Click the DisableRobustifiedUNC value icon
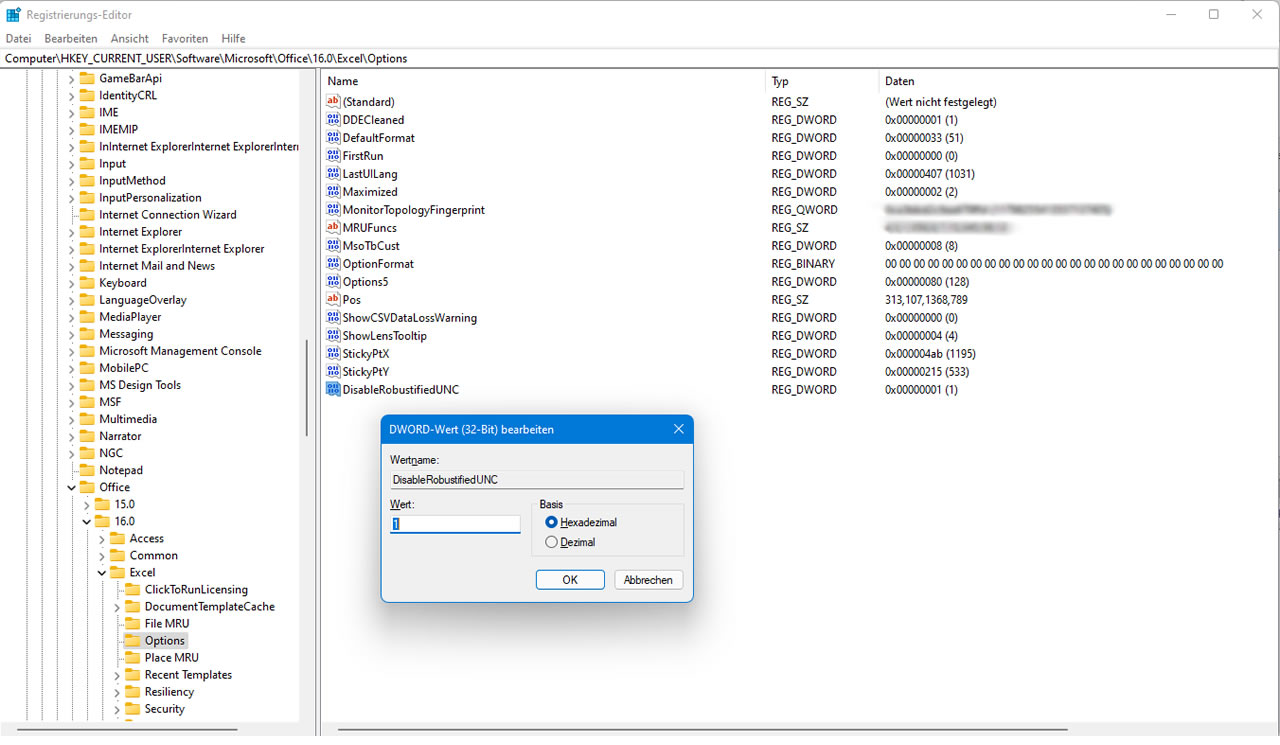The height and width of the screenshot is (745, 1280). click(334, 390)
